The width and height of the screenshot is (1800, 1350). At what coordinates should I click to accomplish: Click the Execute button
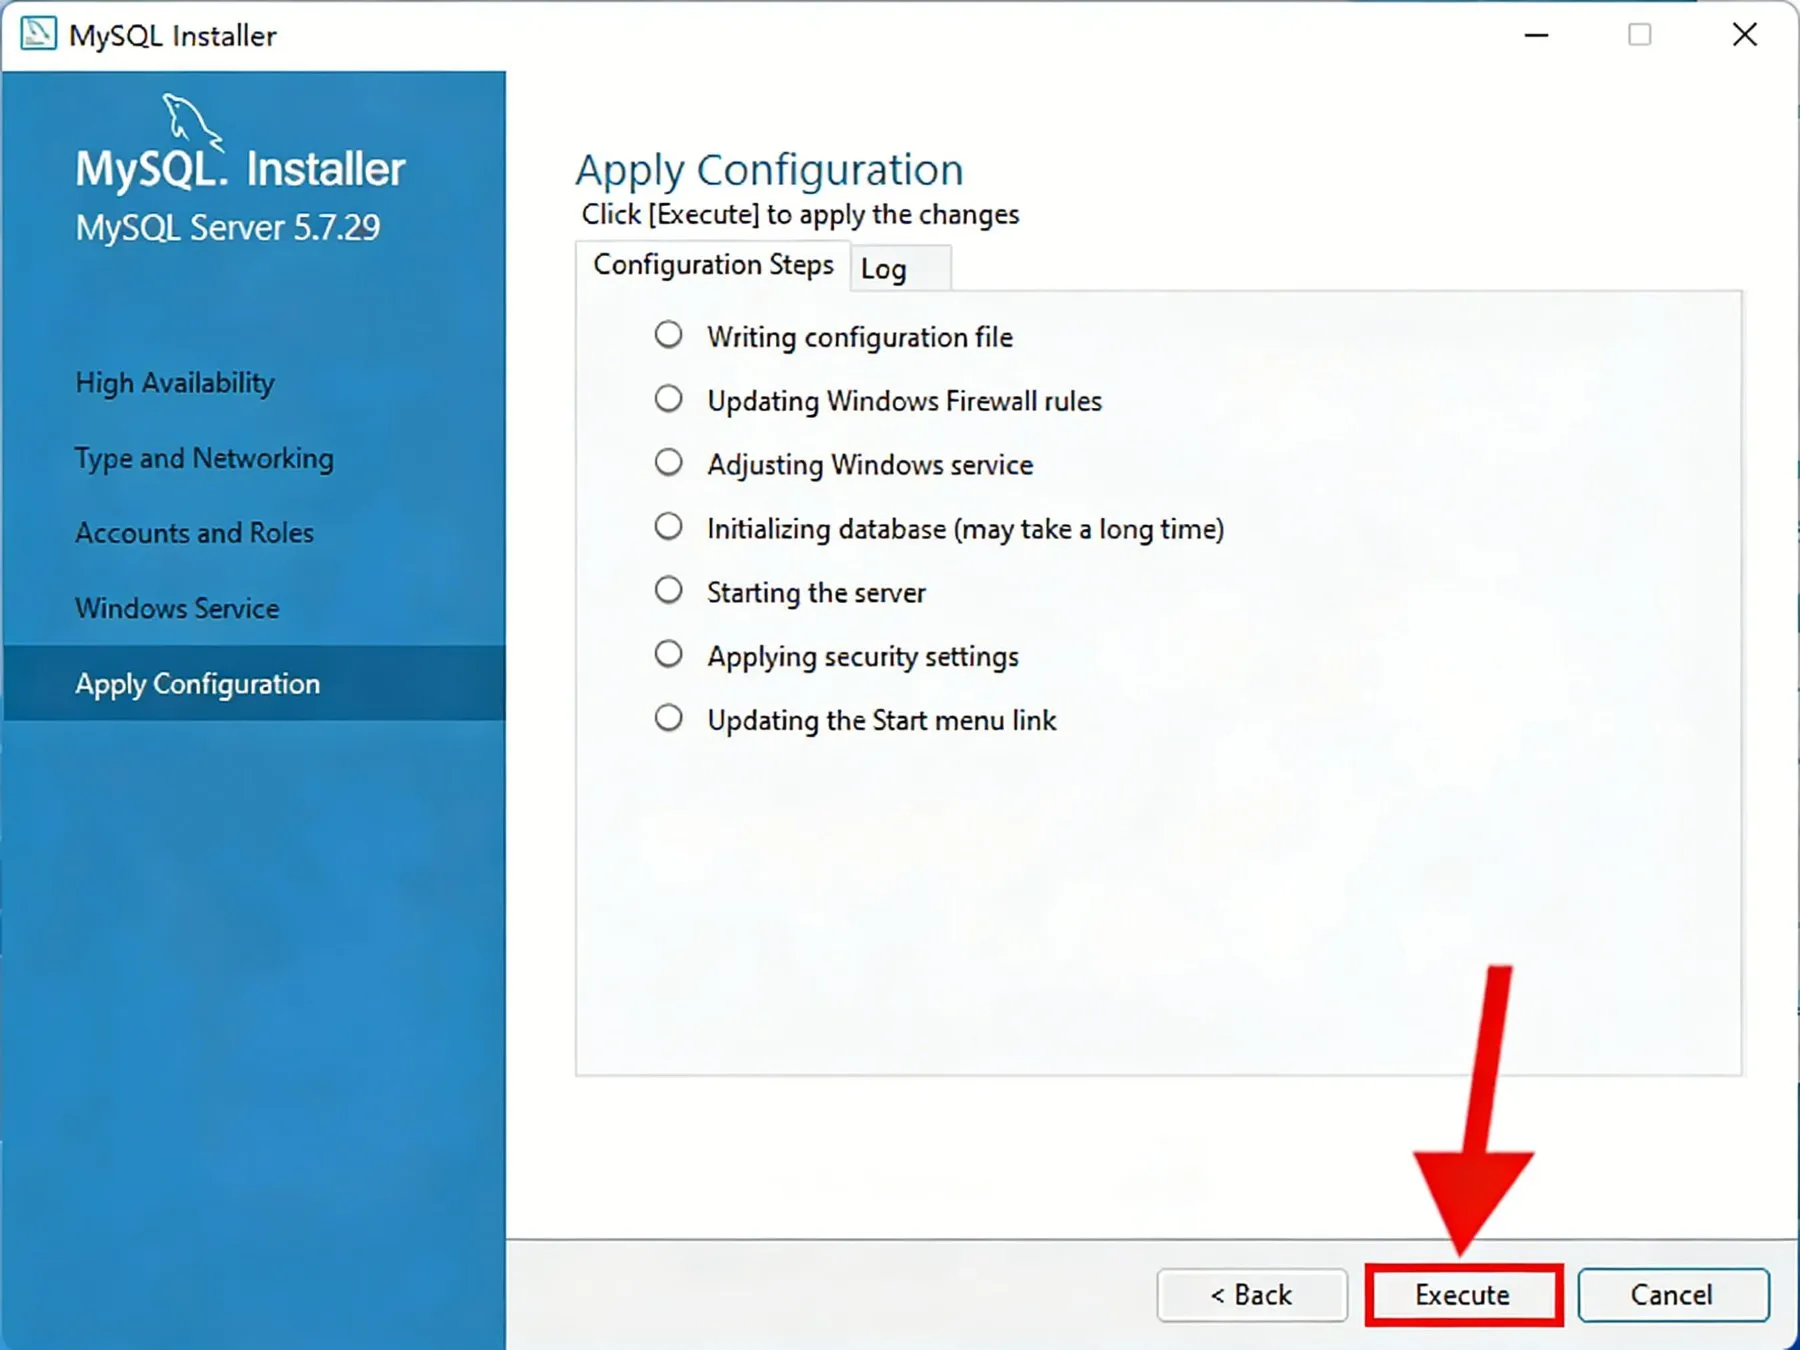click(x=1462, y=1295)
